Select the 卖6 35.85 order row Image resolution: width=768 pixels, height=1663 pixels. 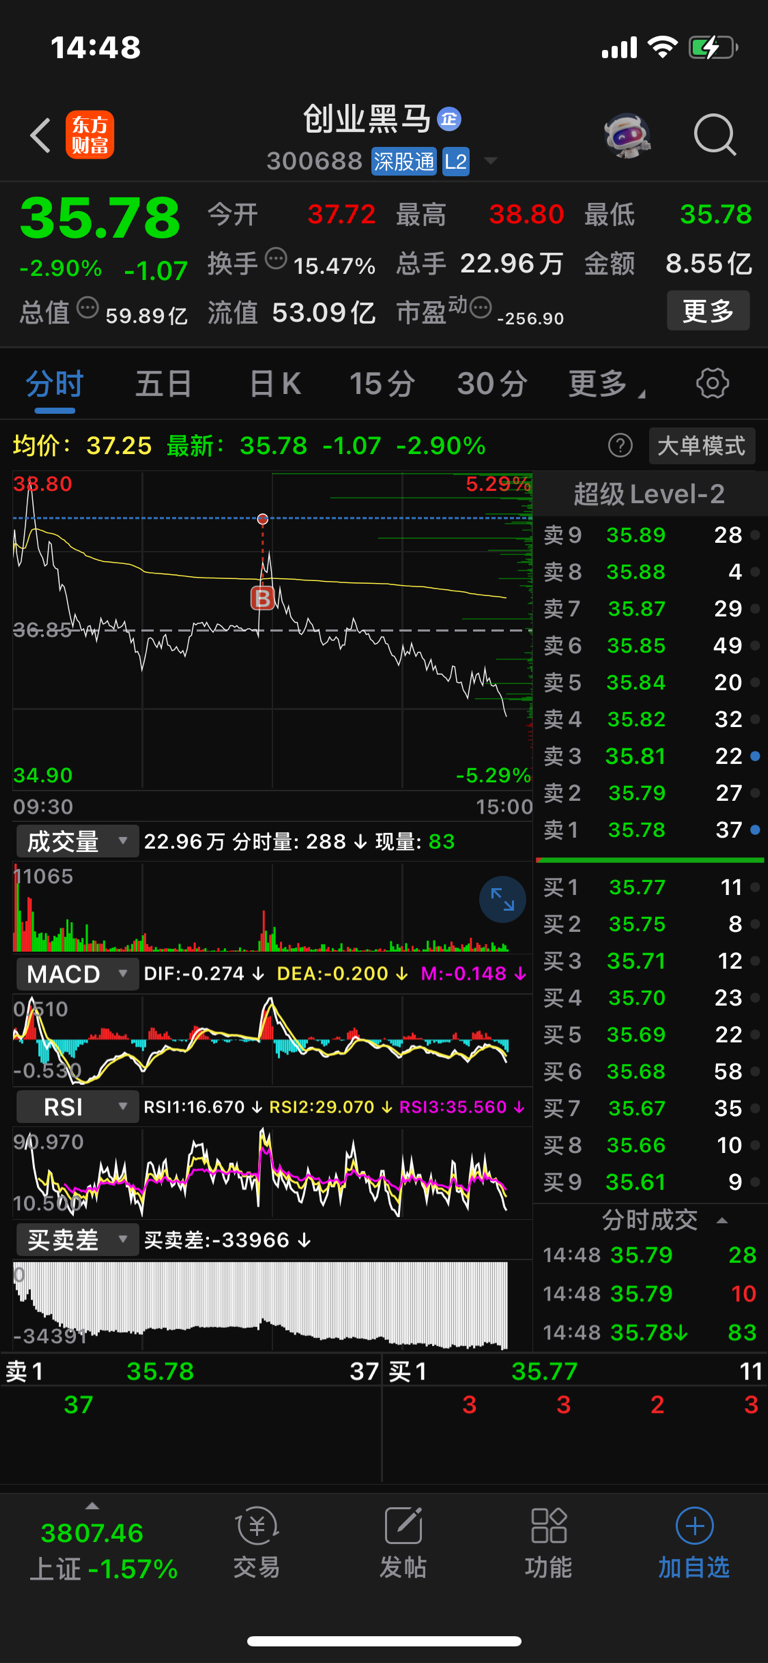click(651, 646)
